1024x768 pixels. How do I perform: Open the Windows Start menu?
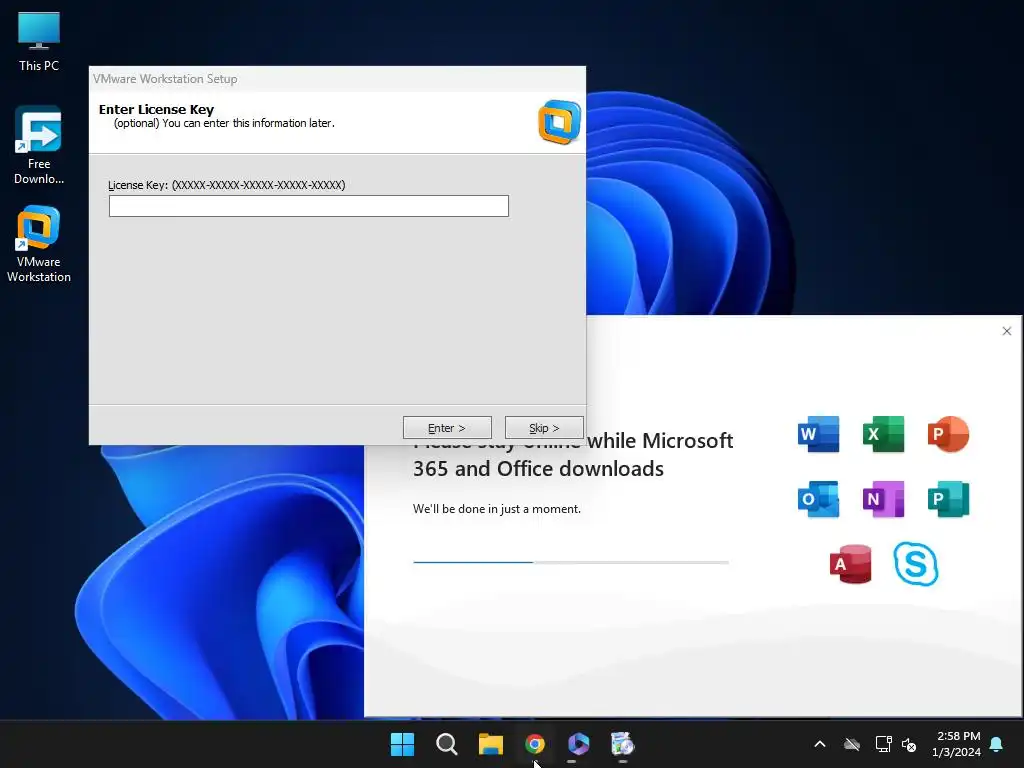[x=402, y=744]
